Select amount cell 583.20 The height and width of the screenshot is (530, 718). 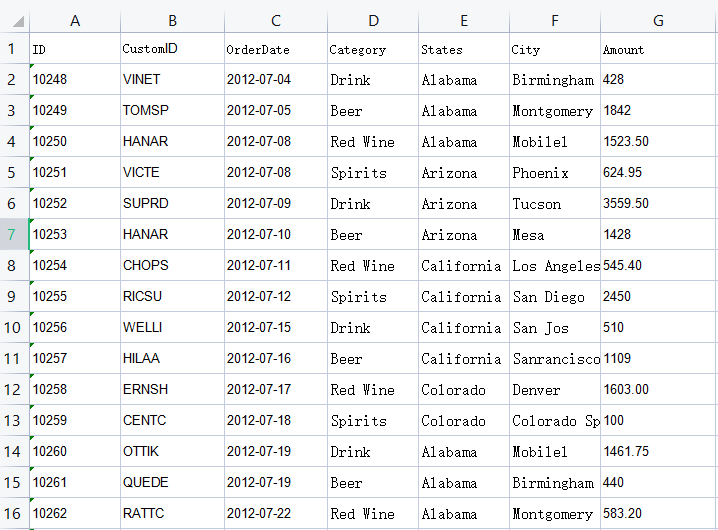point(658,514)
